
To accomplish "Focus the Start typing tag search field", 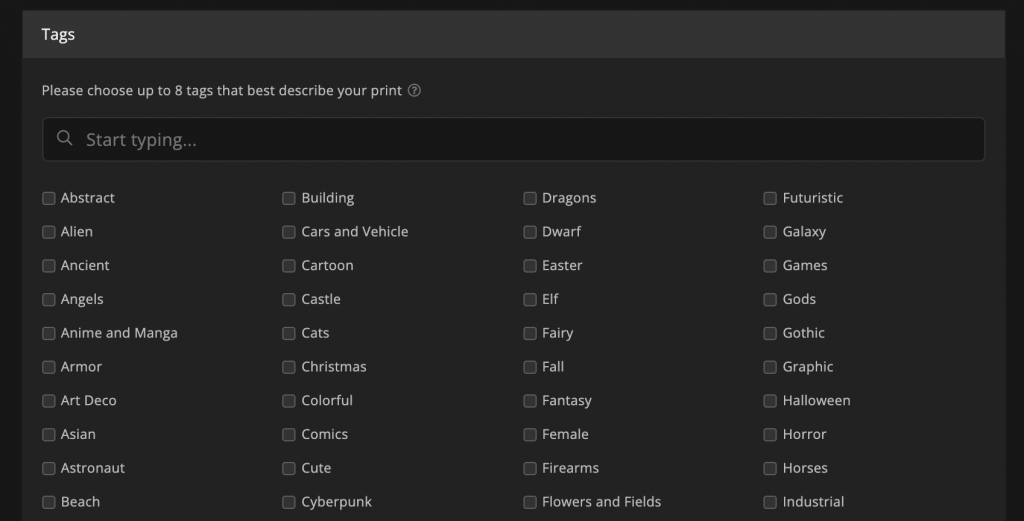I will point(513,139).
